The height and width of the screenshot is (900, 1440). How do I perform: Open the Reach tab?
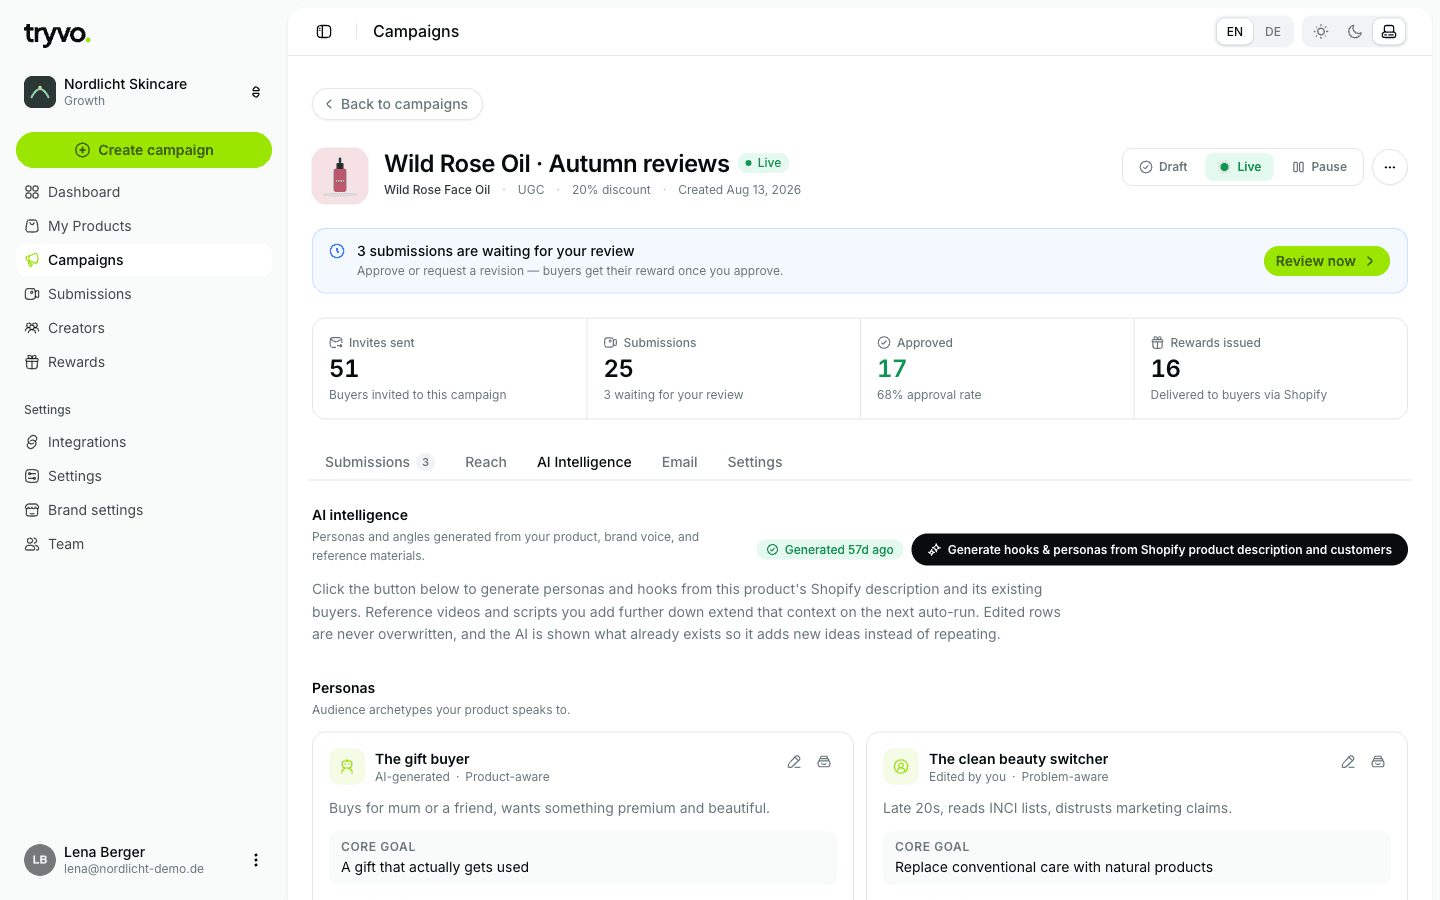click(486, 462)
